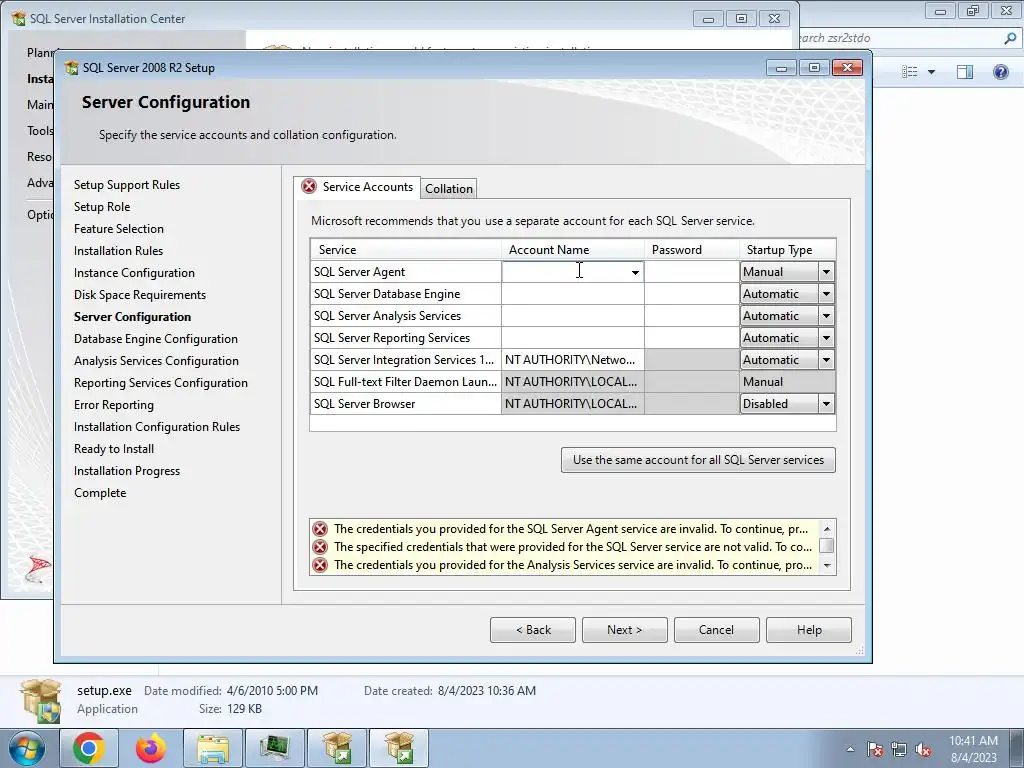Open setup Help button
The width and height of the screenshot is (1024, 768).
(x=808, y=630)
